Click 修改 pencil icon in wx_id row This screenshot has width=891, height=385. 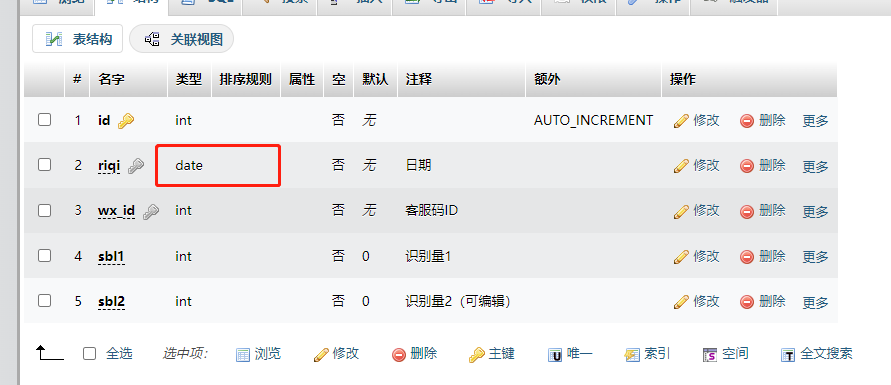click(681, 211)
